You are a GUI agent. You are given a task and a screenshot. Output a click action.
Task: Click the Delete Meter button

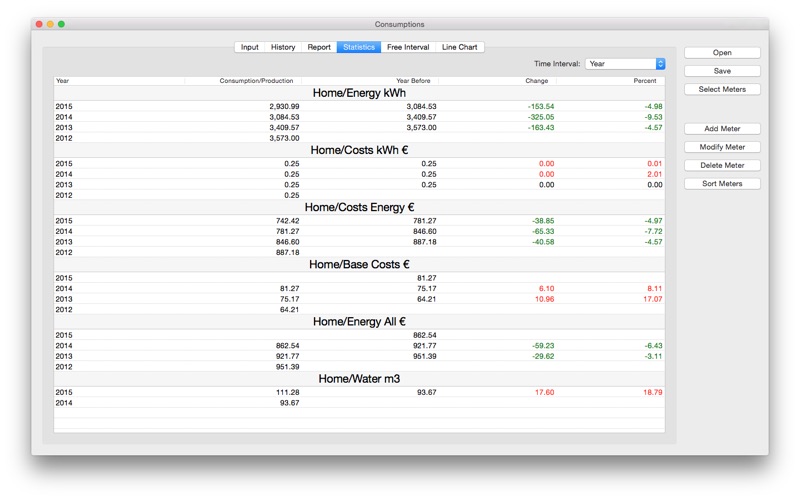(x=722, y=165)
